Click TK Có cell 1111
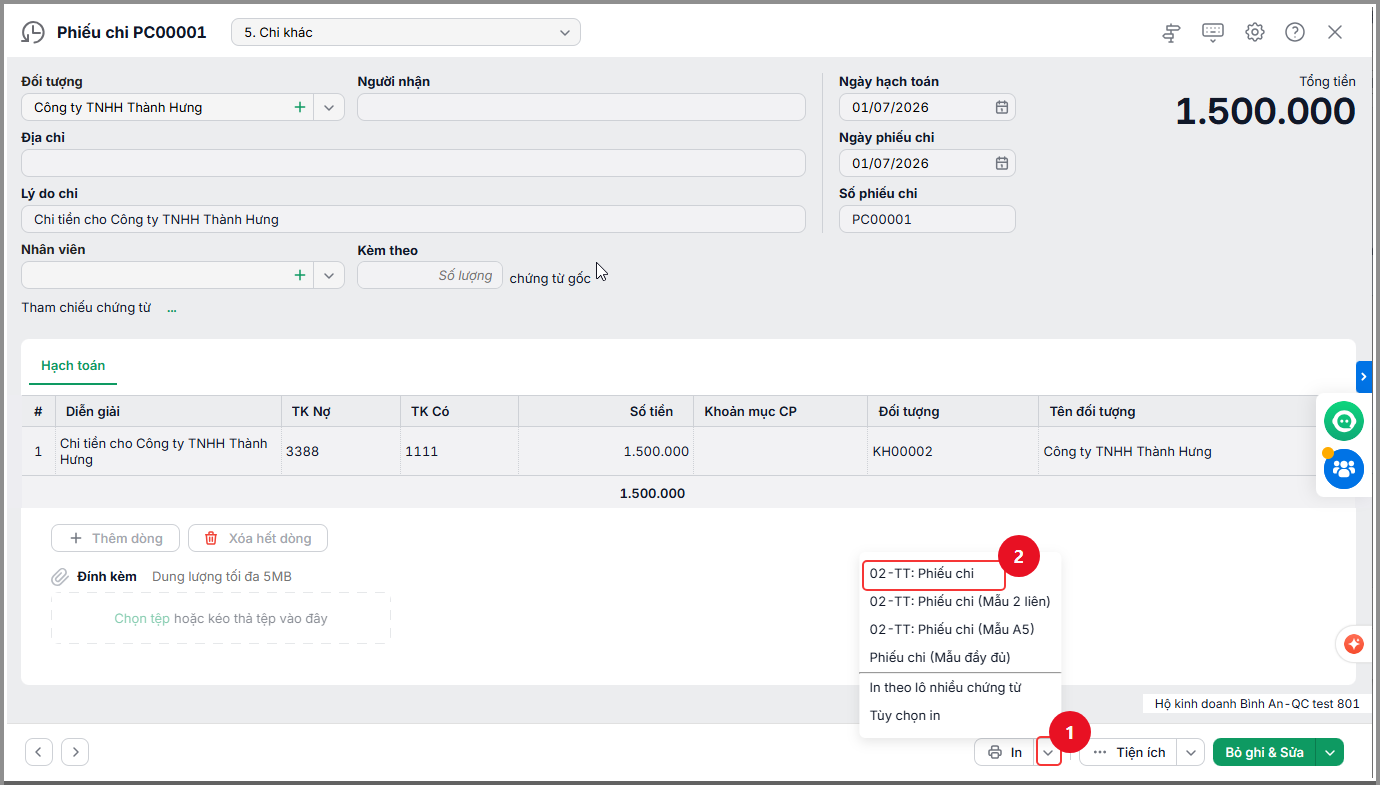 (459, 451)
